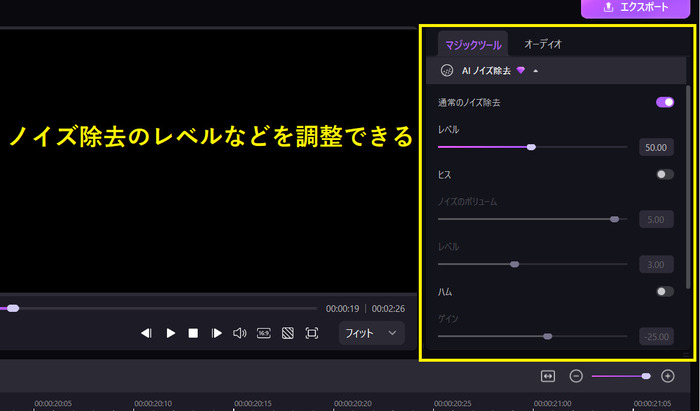Enable the ヒス toggle
Viewport: 700px width, 411px height.
[665, 174]
